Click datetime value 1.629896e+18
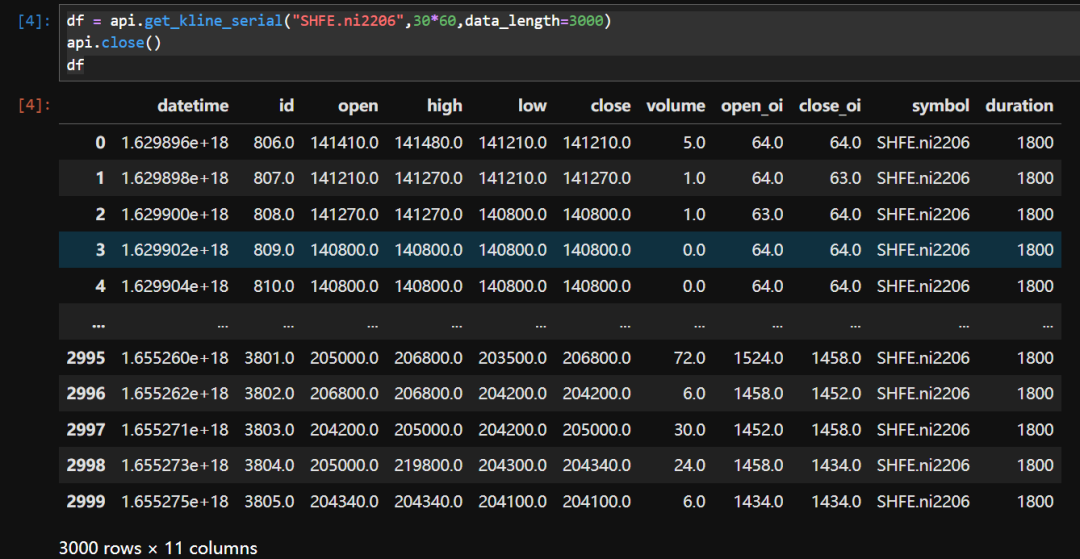 click(175, 143)
